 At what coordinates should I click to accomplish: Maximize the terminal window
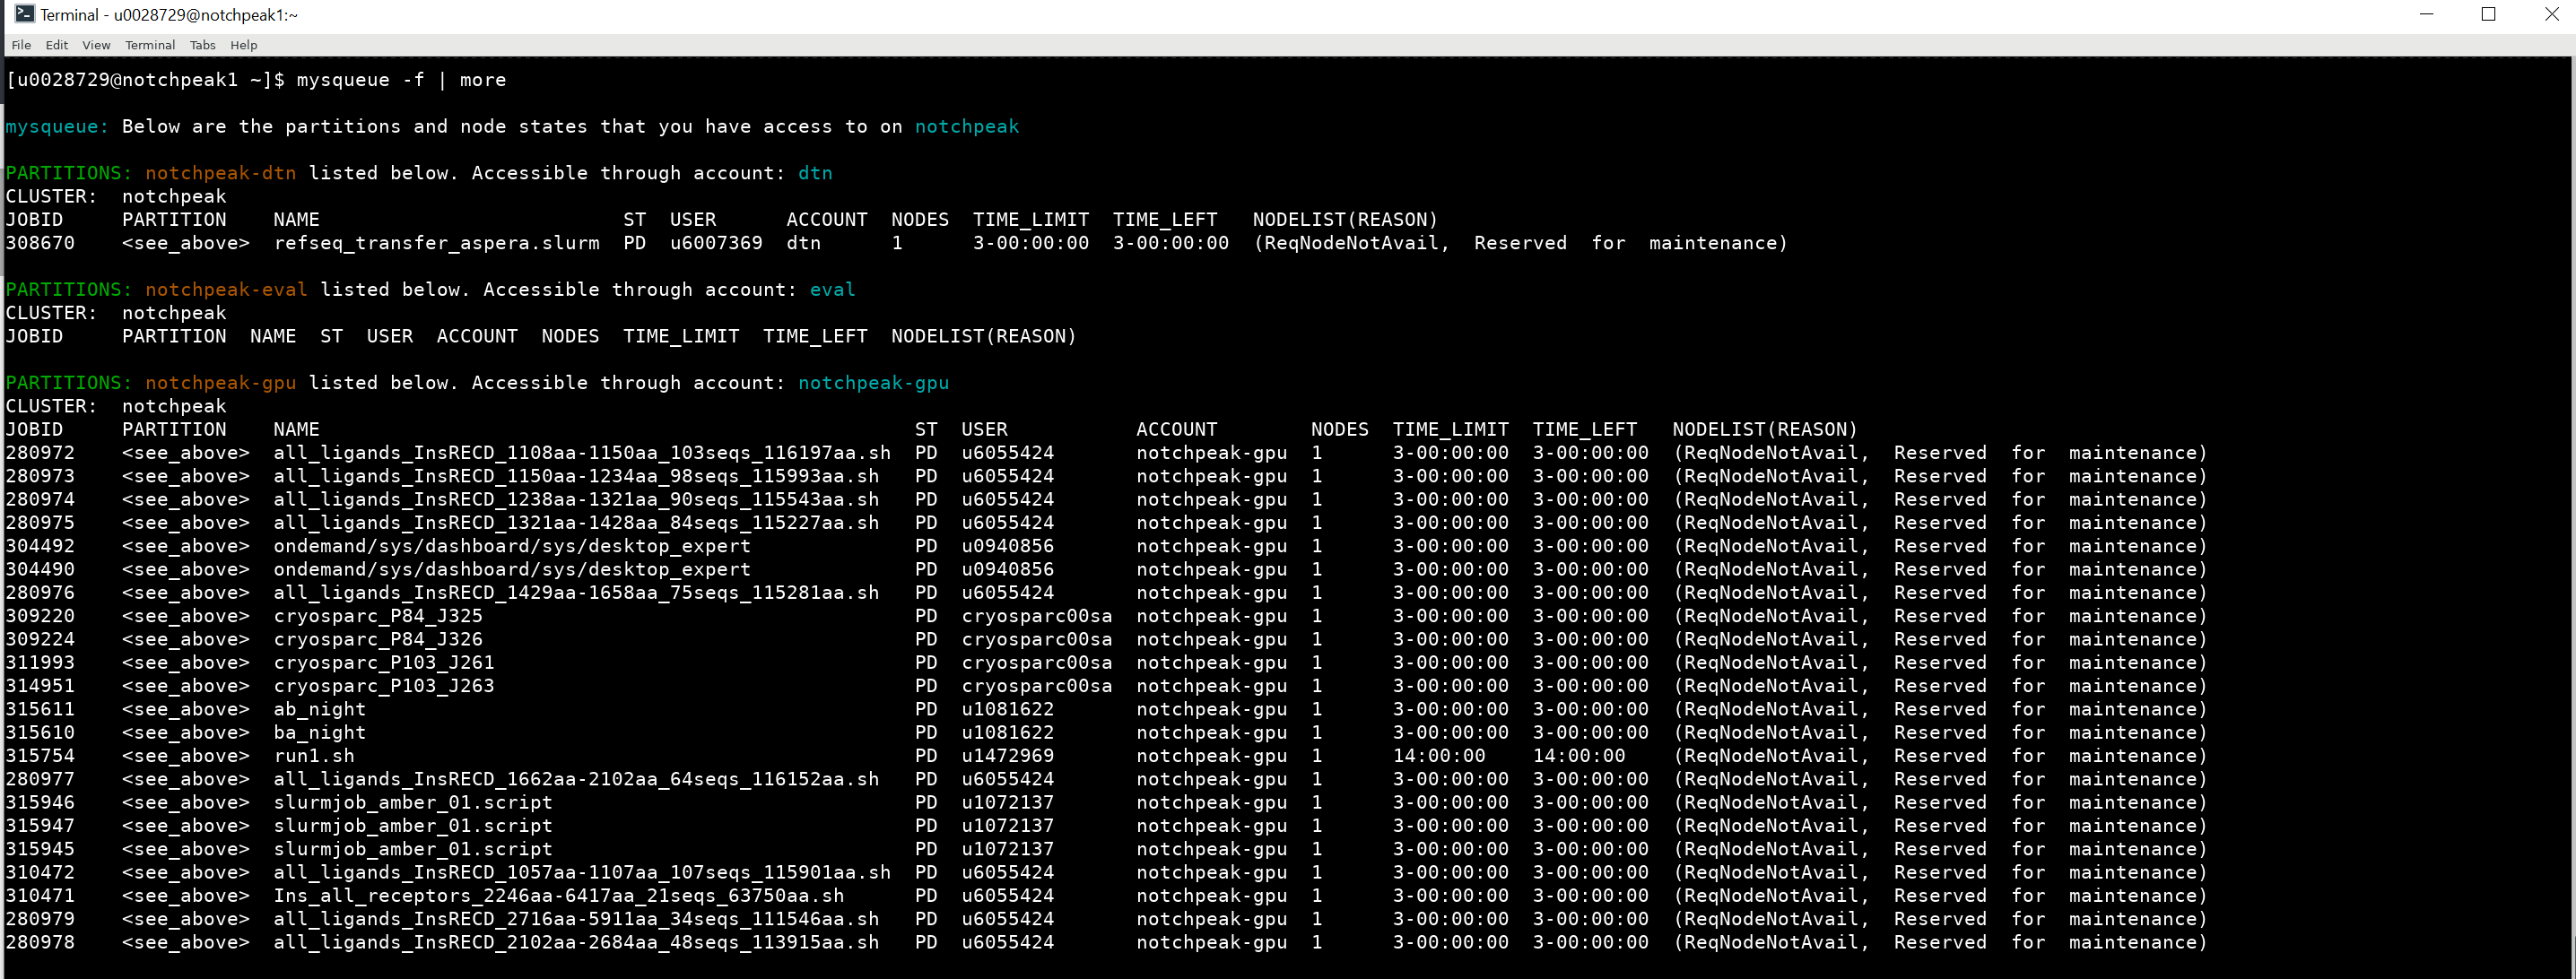2489,14
